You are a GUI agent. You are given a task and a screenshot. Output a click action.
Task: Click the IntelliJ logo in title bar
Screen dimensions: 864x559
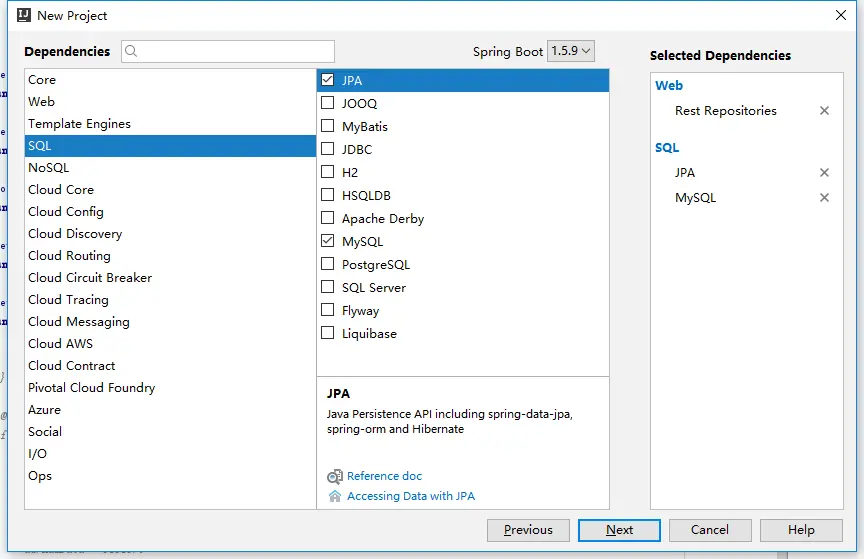24,15
